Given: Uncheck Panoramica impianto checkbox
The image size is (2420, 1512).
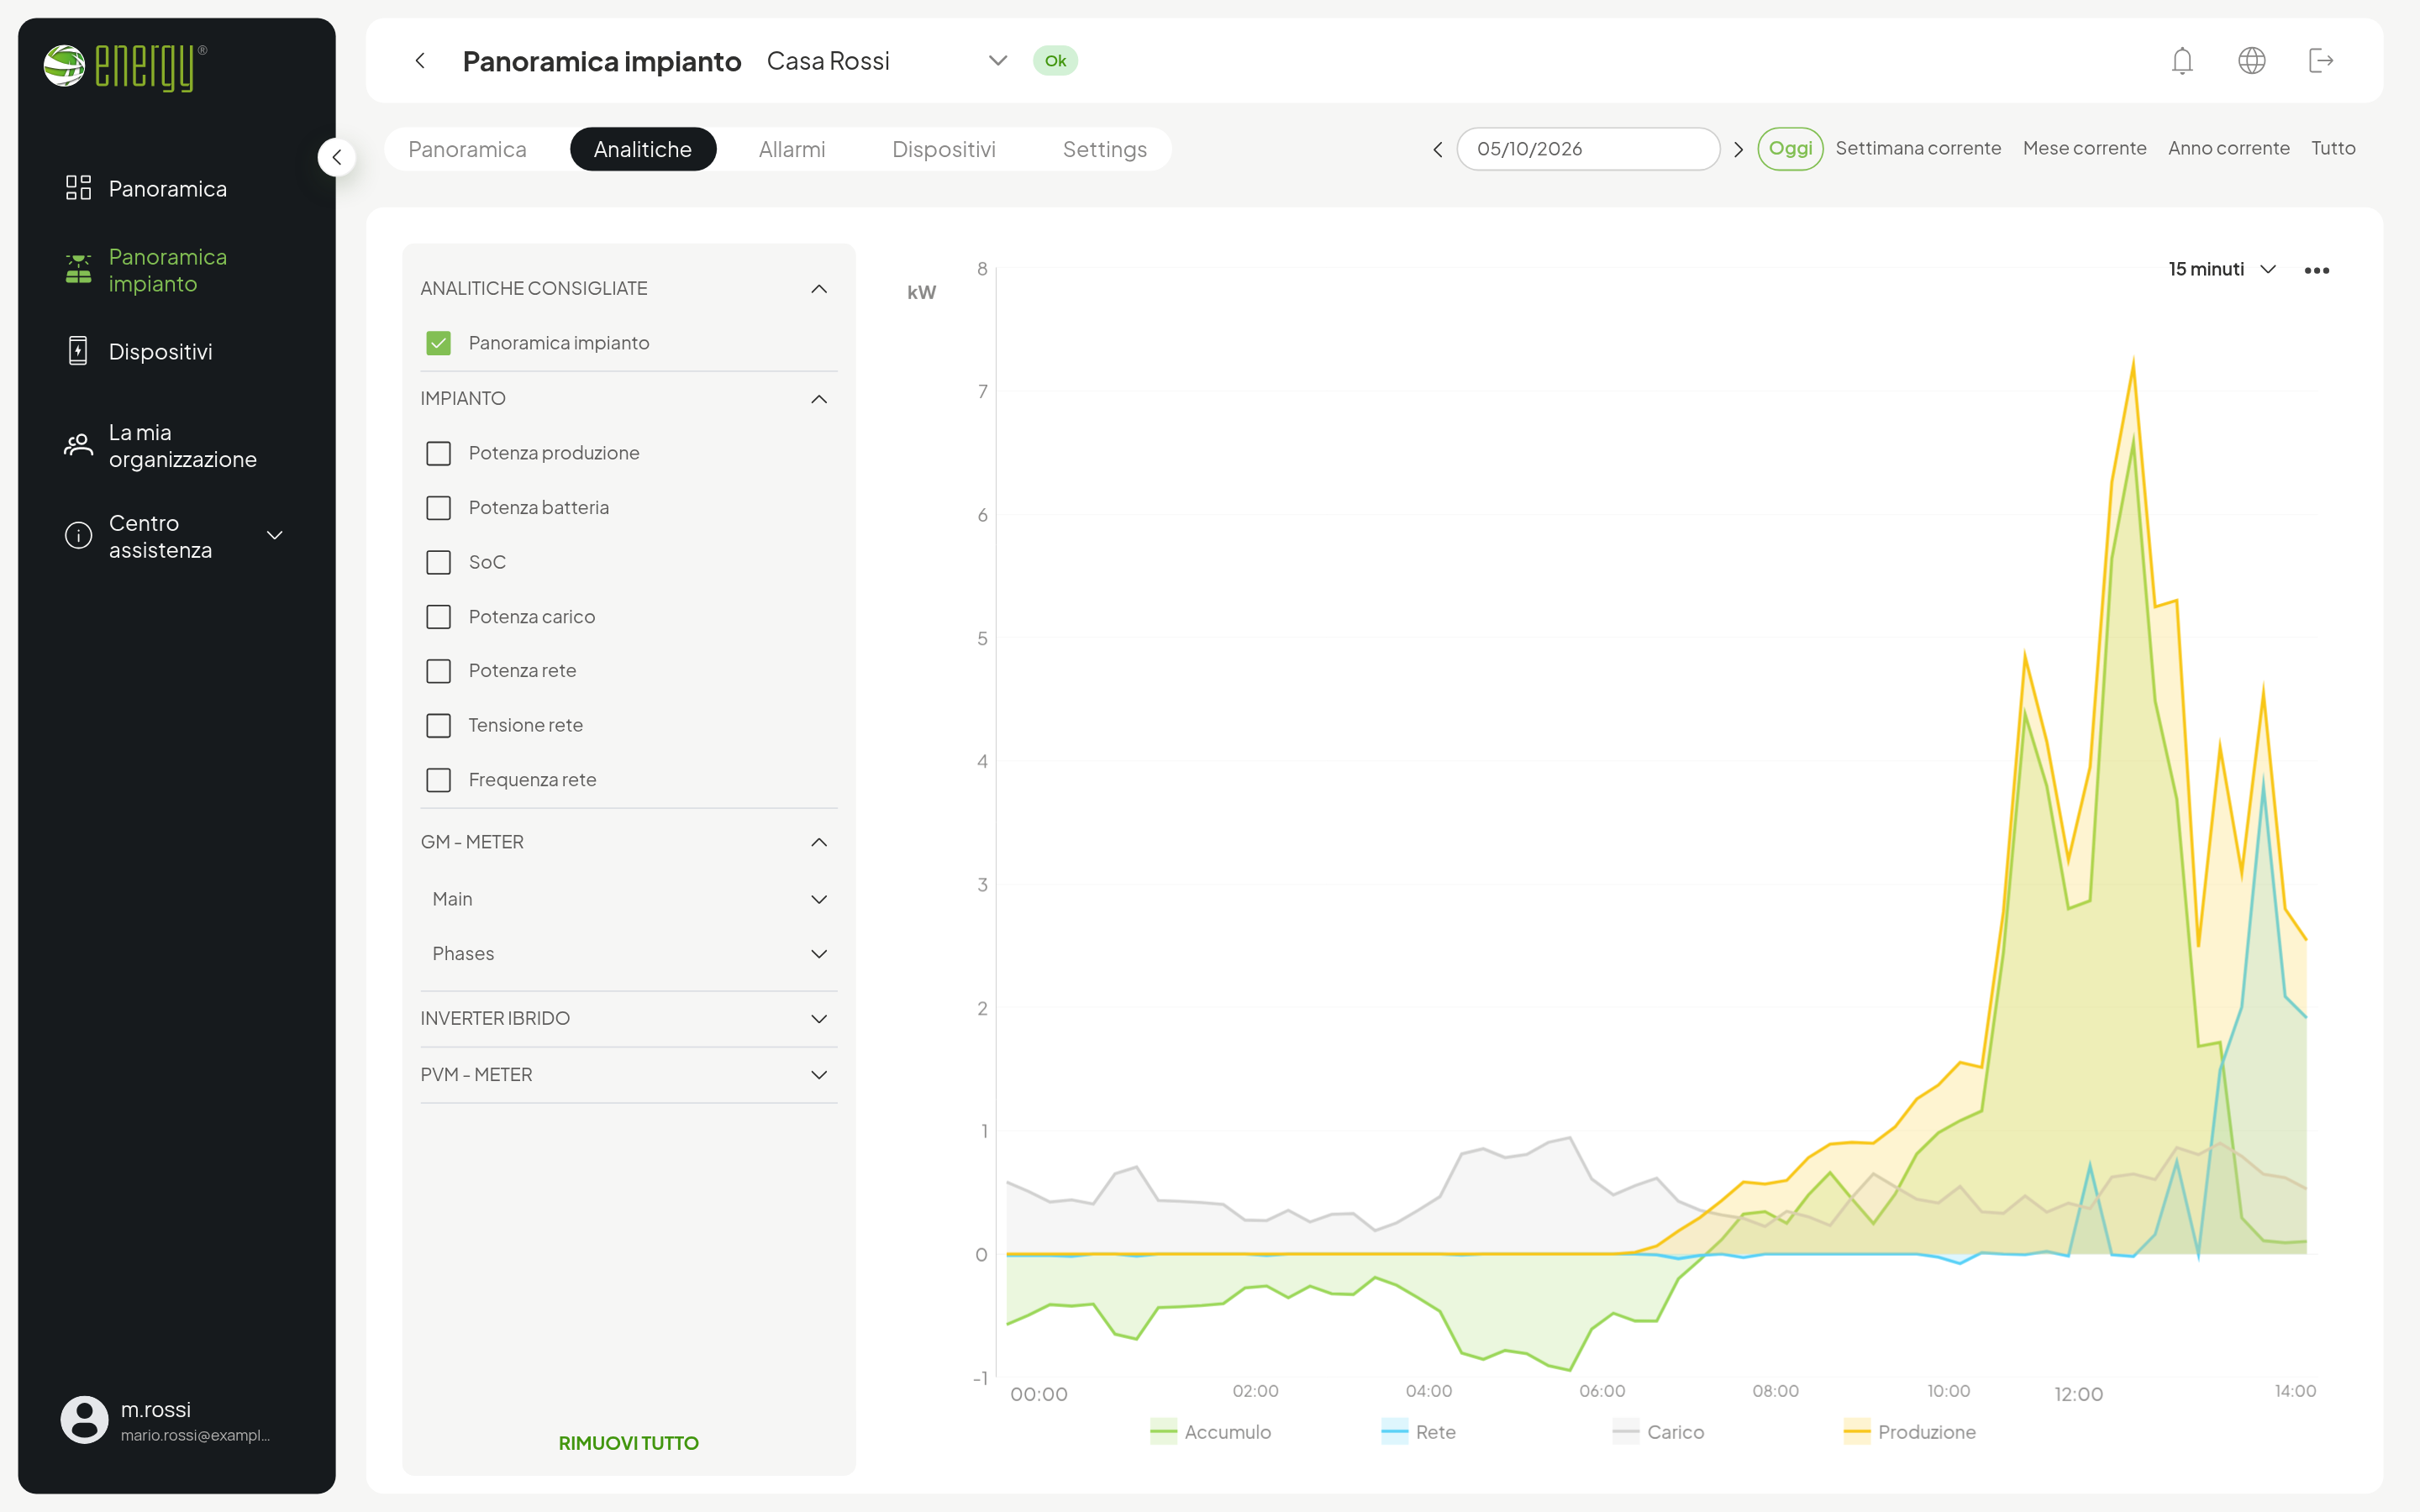Looking at the screenshot, I should [x=438, y=343].
